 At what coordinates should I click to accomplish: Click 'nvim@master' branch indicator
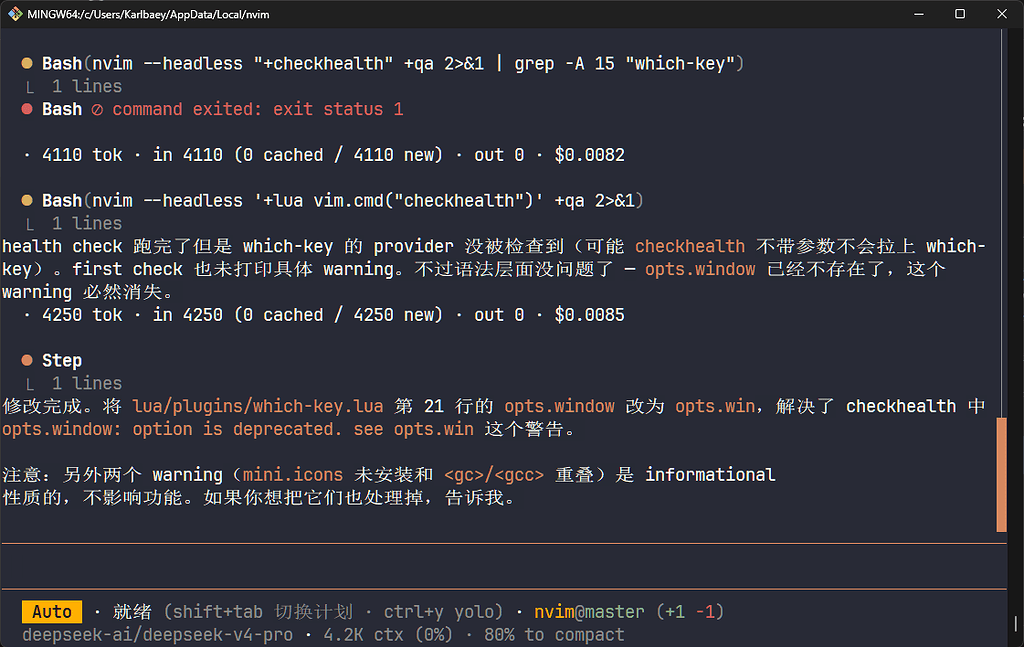589,612
